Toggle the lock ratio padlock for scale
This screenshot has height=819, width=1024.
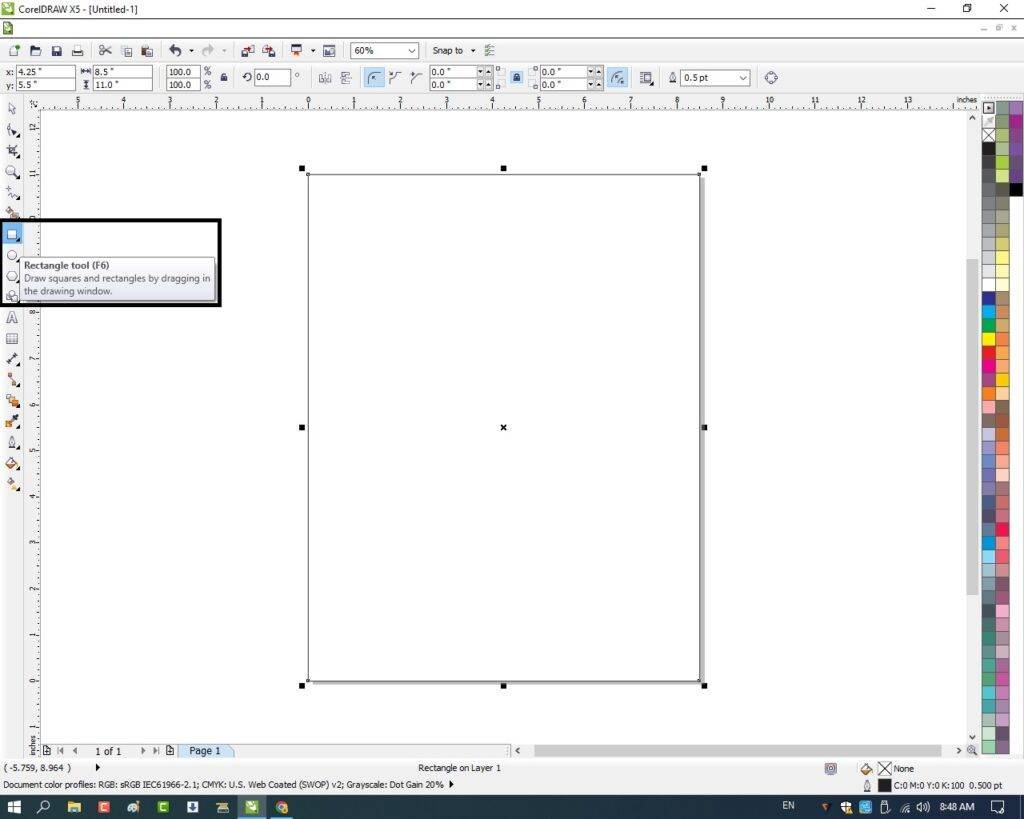[x=223, y=78]
